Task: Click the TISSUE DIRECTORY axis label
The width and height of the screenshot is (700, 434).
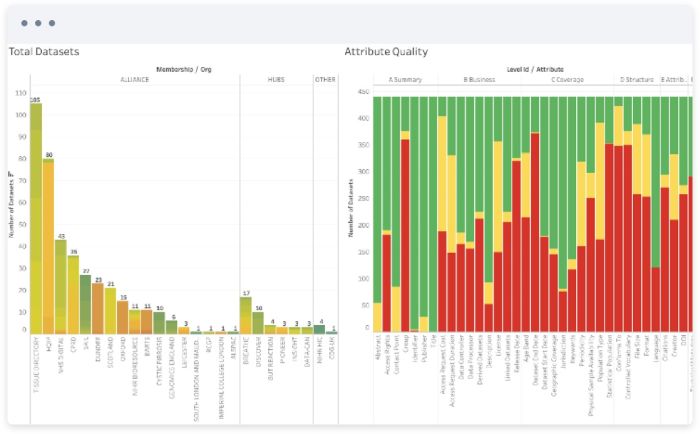Action: tap(37, 365)
